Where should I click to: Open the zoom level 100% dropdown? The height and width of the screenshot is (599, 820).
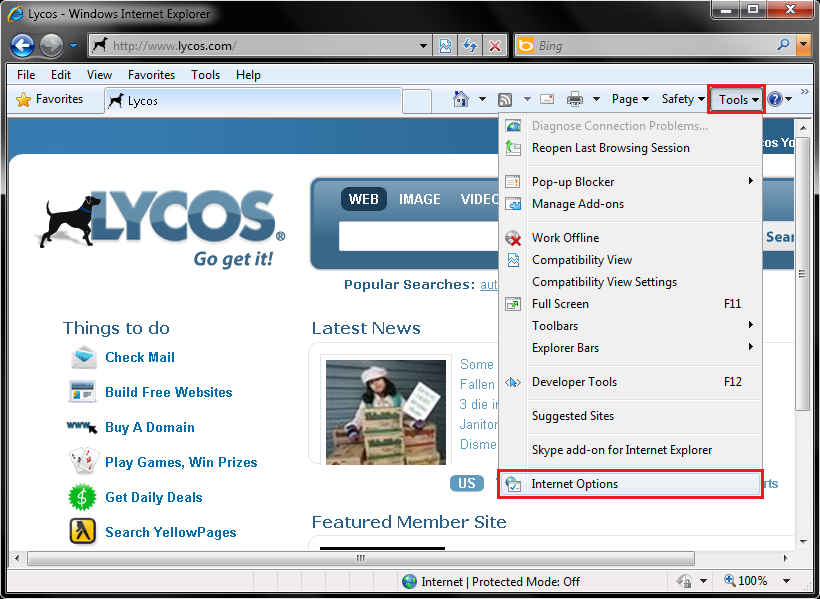click(x=786, y=581)
